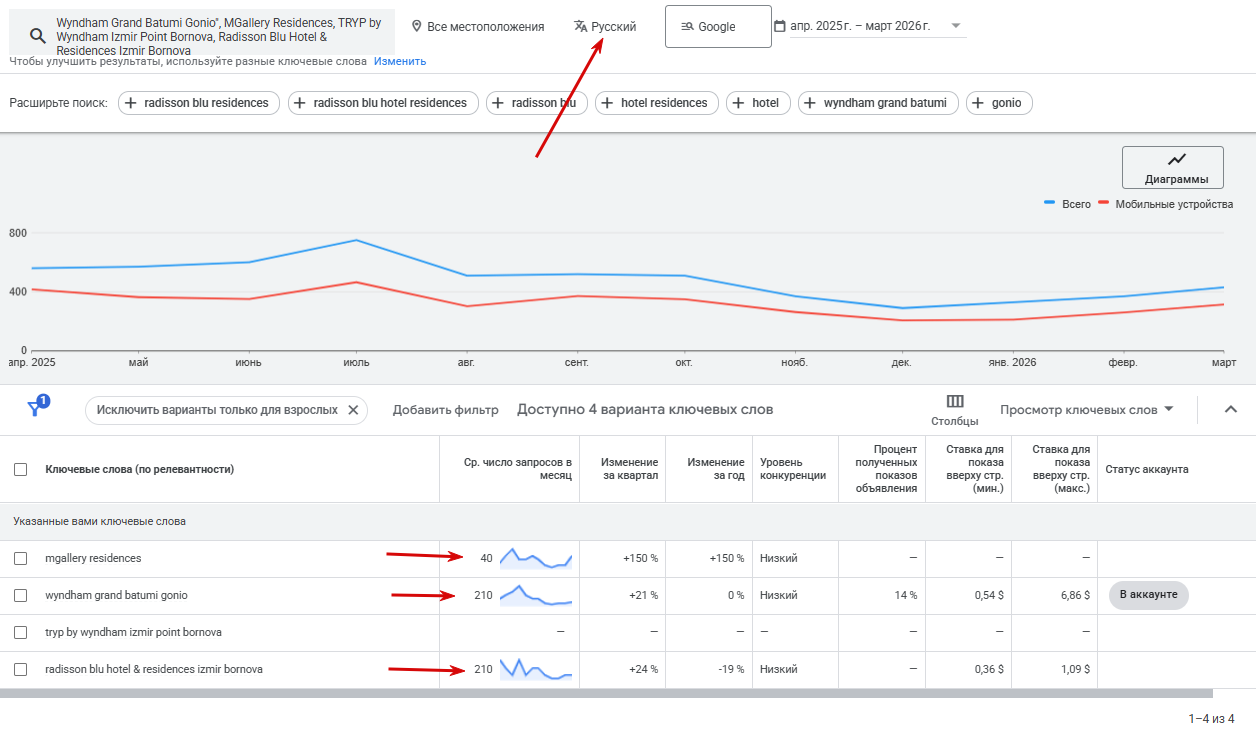The image size is (1256, 732).
Task: Click the calendar icon by date range
Action: [x=780, y=26]
